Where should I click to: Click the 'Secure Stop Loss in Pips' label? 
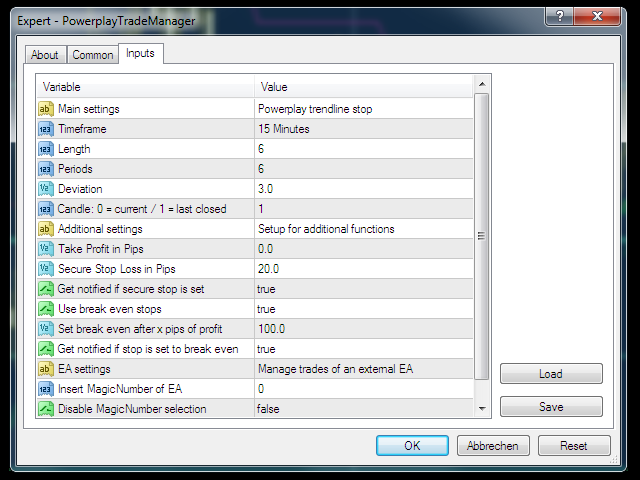[117, 269]
